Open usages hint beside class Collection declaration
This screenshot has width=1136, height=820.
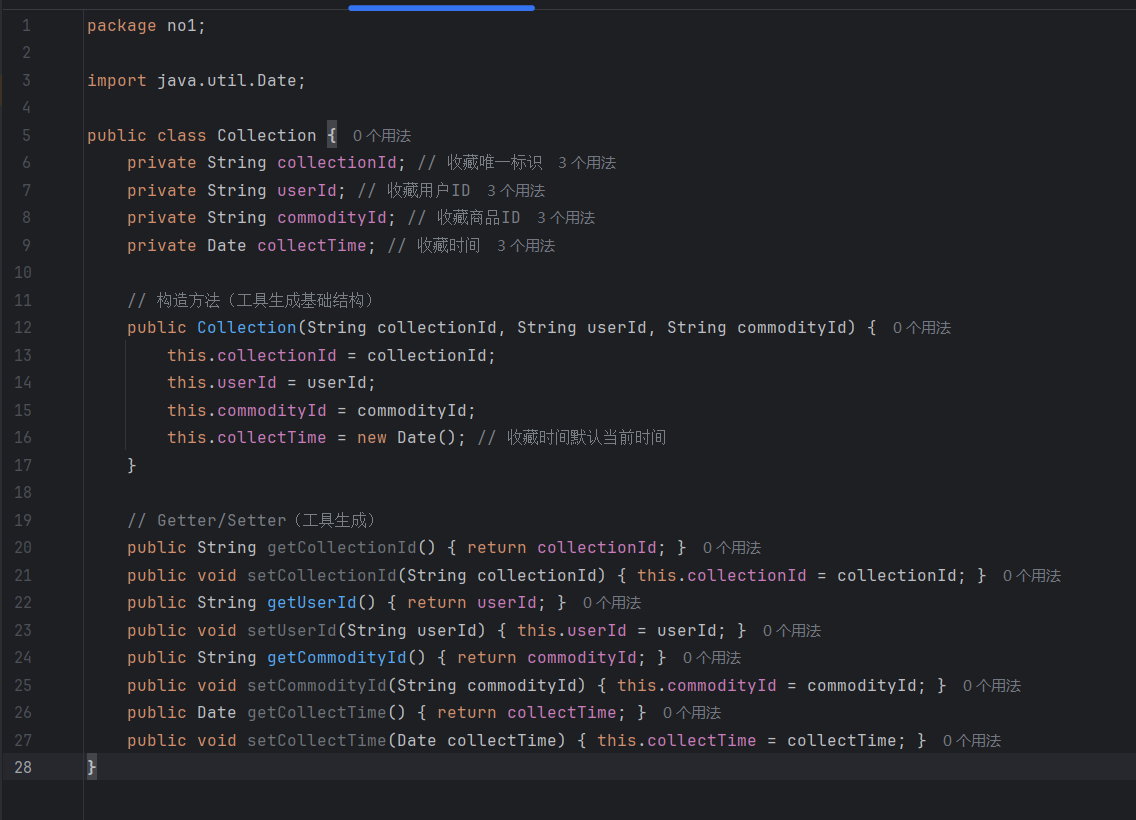click(x=382, y=135)
